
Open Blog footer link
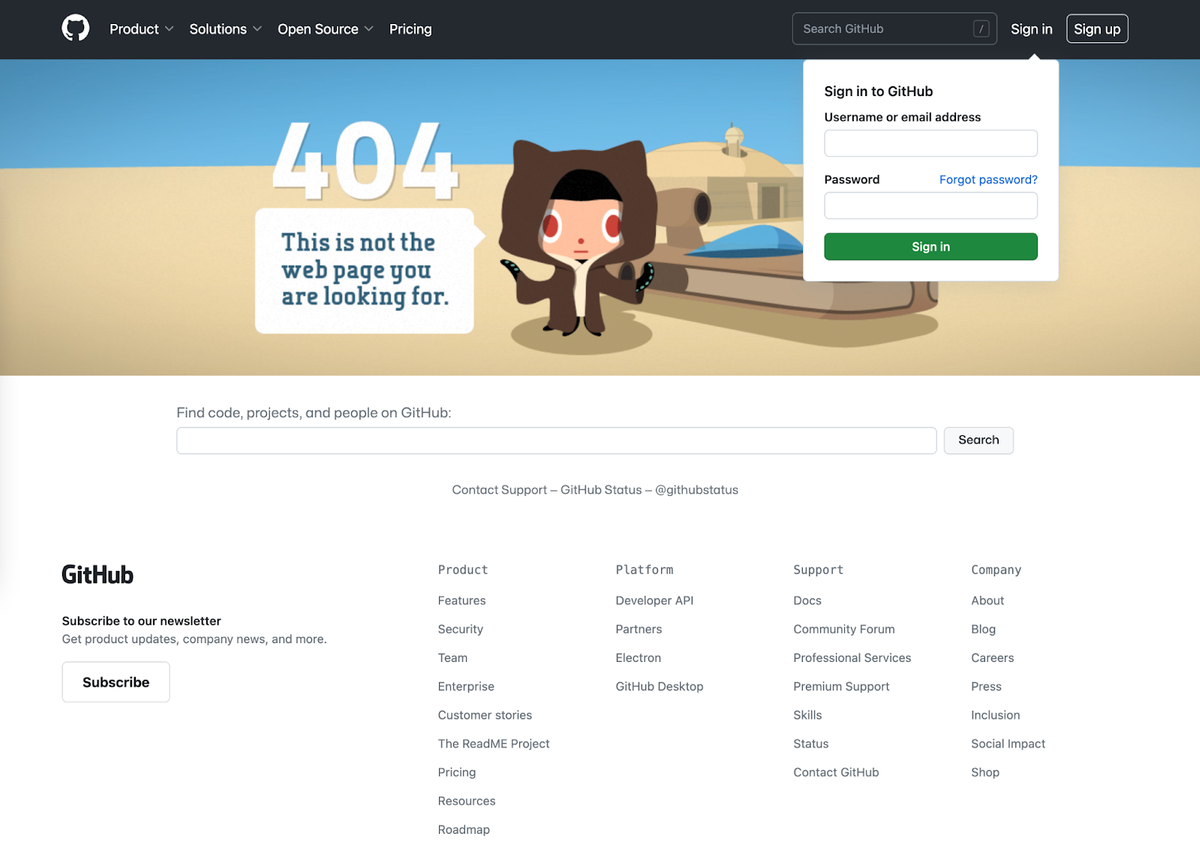tap(984, 629)
